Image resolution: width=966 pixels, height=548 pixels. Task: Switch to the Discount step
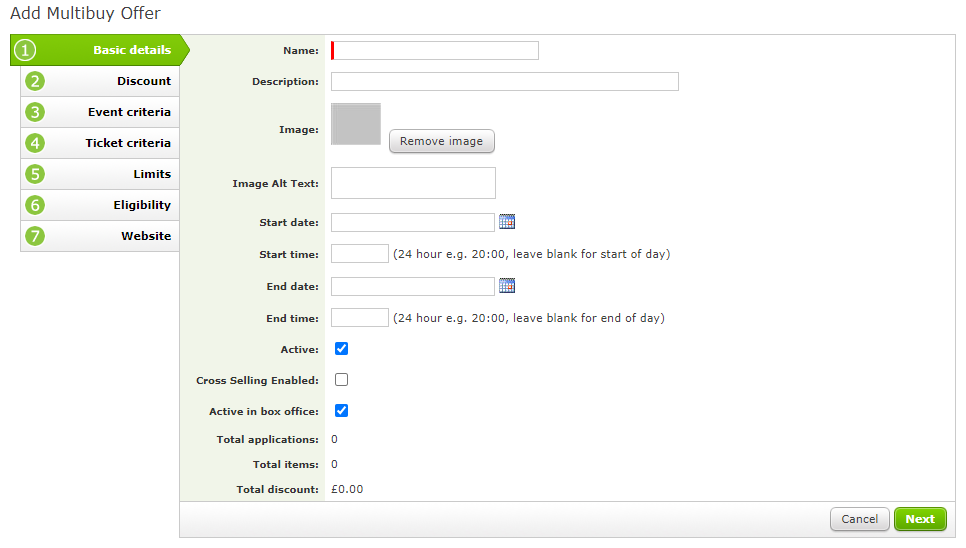100,81
